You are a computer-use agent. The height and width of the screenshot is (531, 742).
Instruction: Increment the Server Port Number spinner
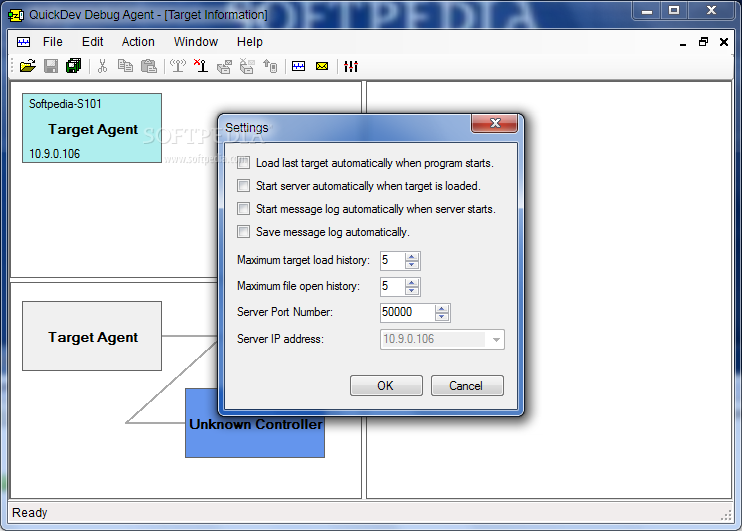(x=442, y=309)
